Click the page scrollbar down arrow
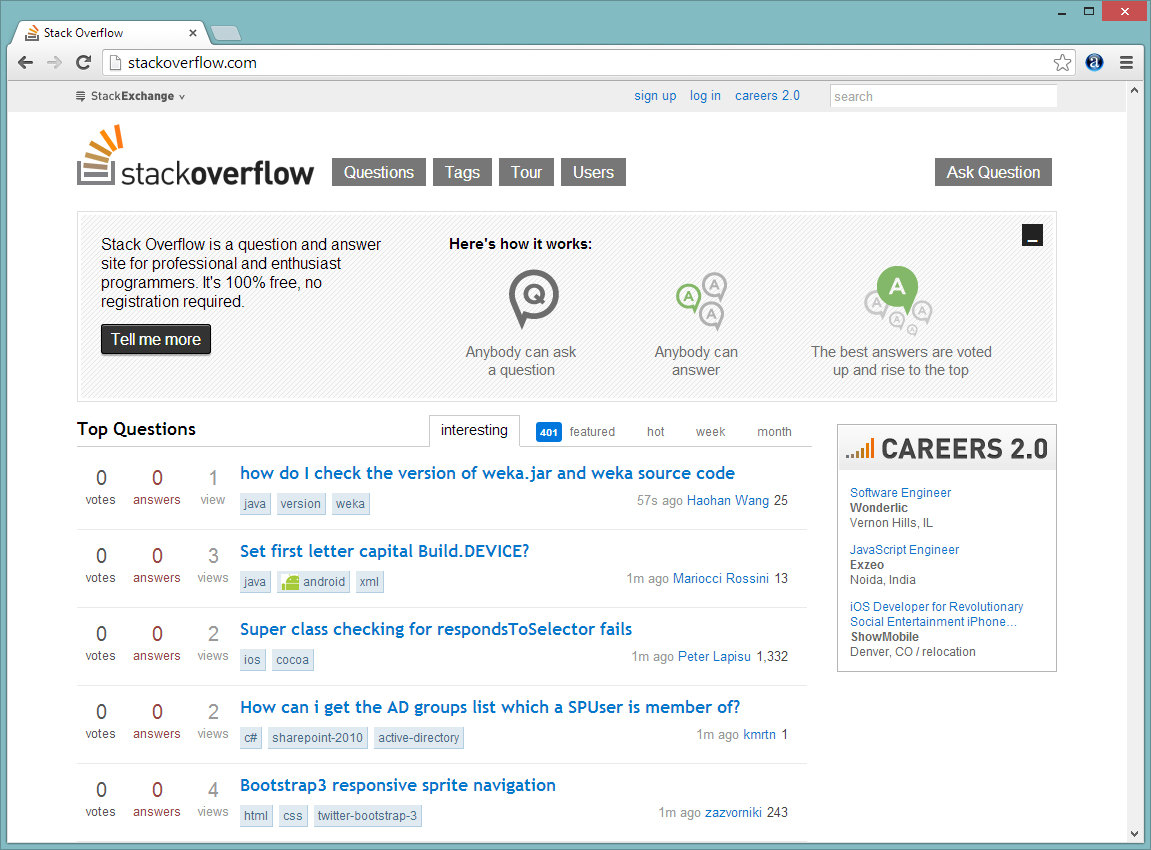The width and height of the screenshot is (1151, 850). [1135, 833]
